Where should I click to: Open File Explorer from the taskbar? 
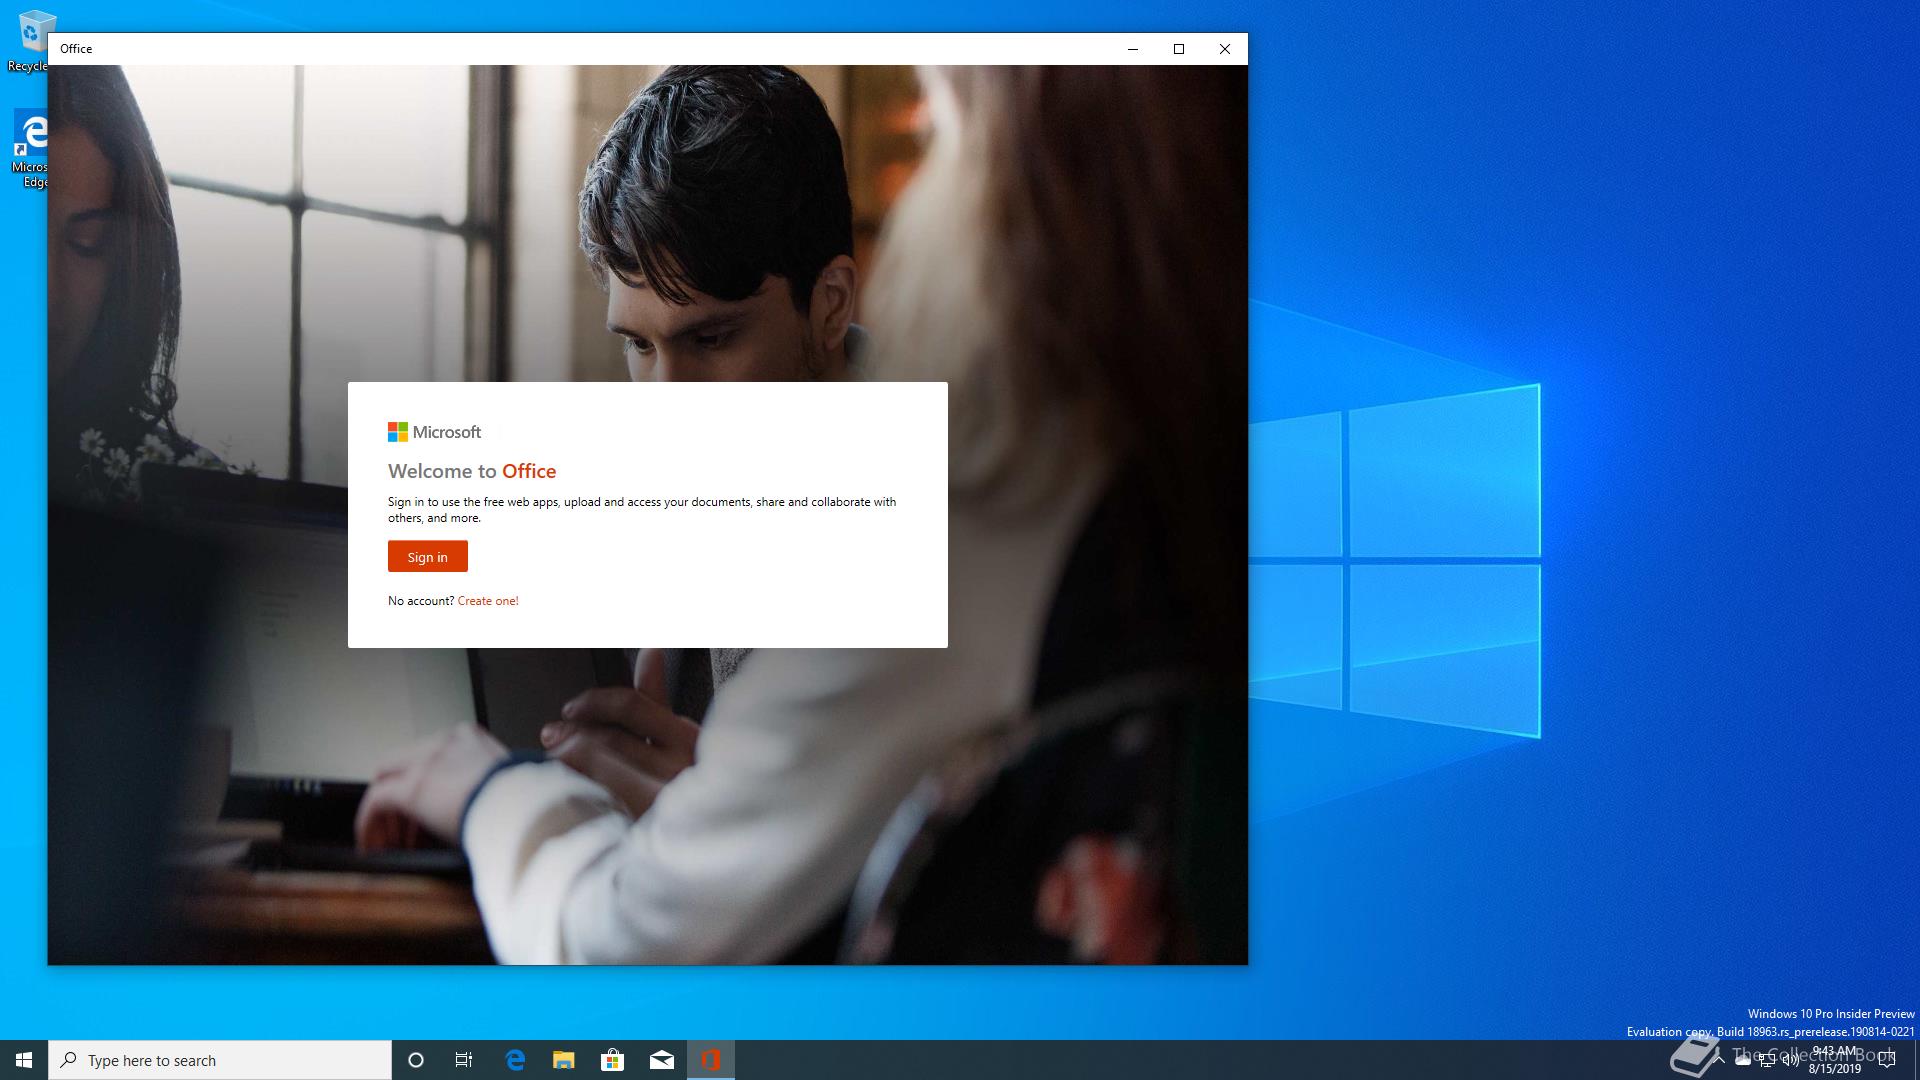[564, 1060]
